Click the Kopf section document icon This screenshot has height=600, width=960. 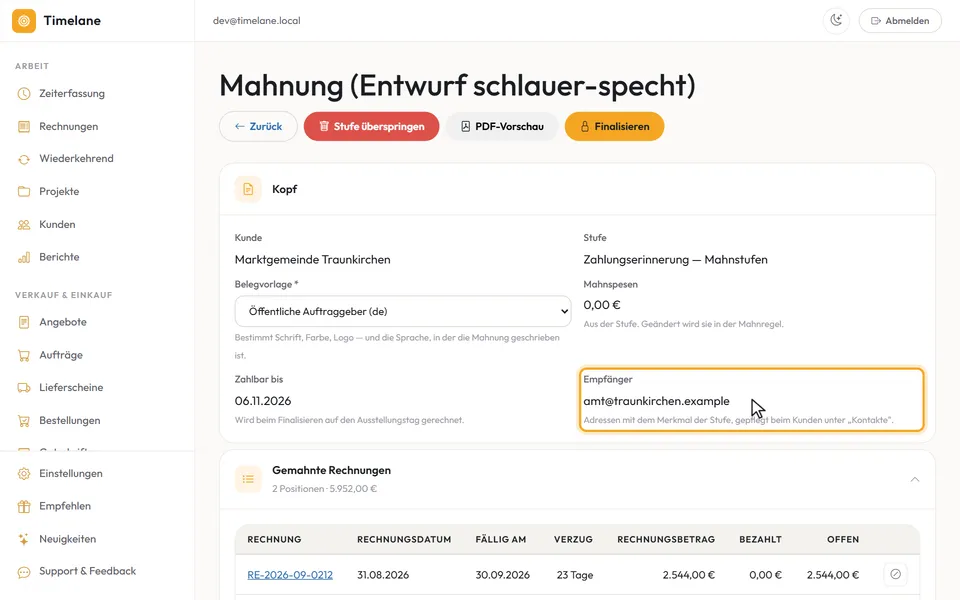point(248,189)
